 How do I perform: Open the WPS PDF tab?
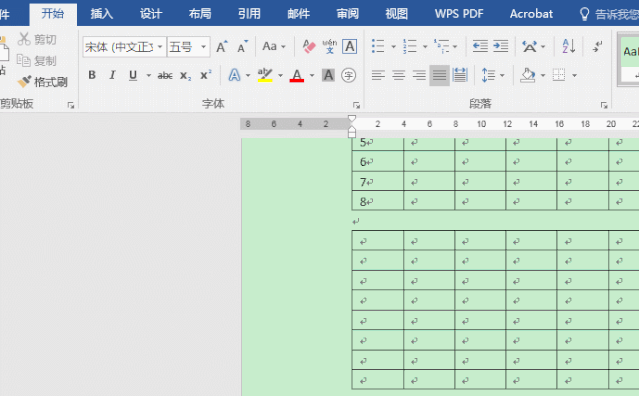click(459, 14)
